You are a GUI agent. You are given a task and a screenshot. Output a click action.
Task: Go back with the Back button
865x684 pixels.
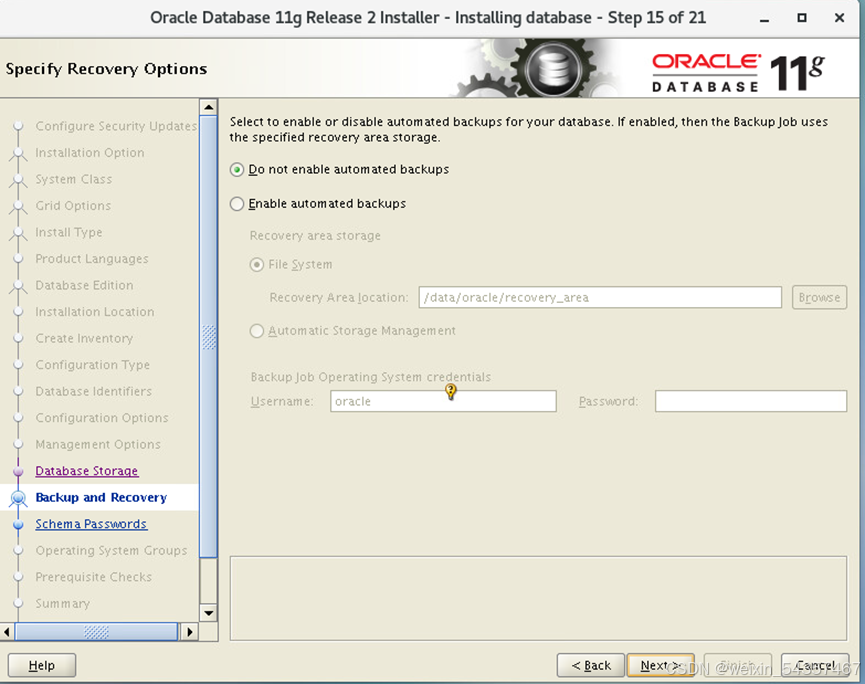(590, 665)
